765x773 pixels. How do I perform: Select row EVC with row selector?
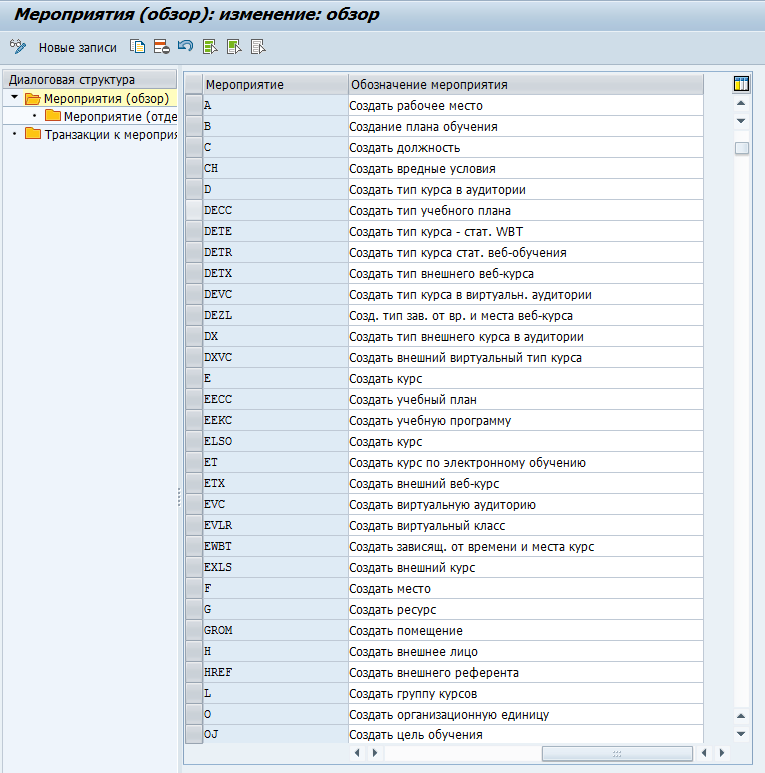[194, 504]
